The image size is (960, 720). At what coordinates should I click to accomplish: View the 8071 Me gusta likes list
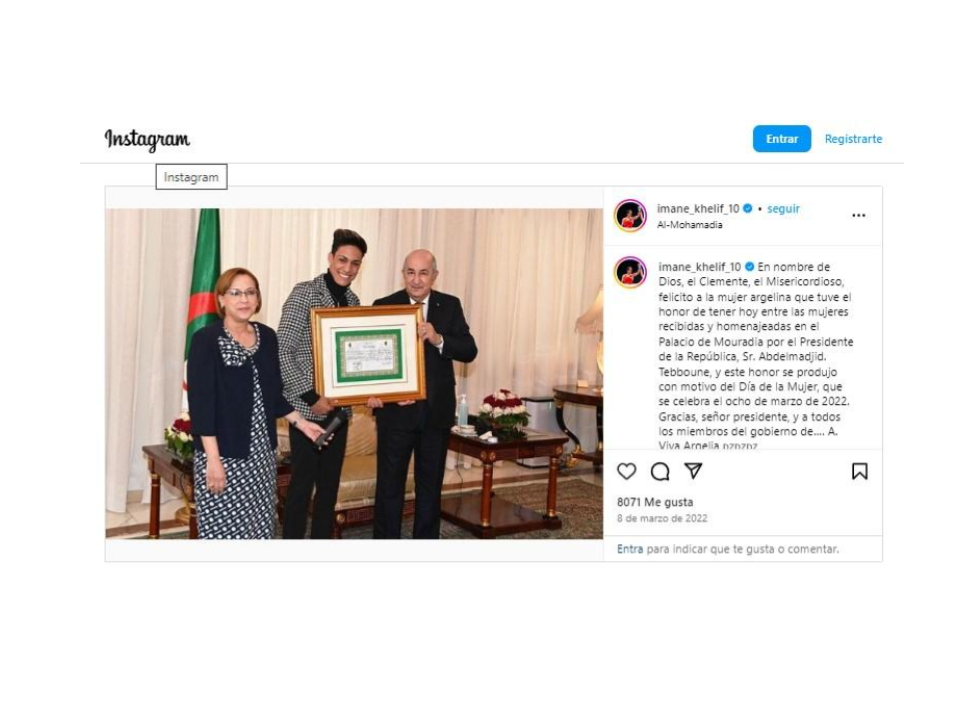click(654, 502)
